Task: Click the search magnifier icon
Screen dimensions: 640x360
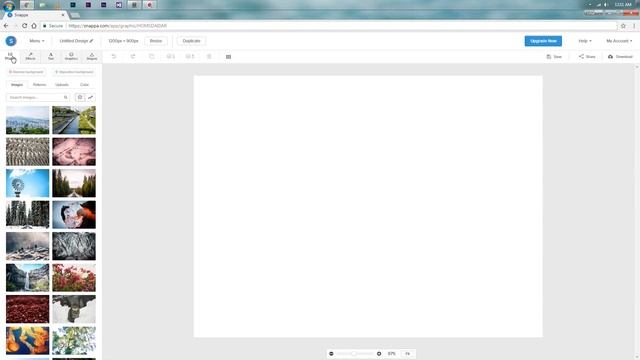Action: click(x=66, y=98)
